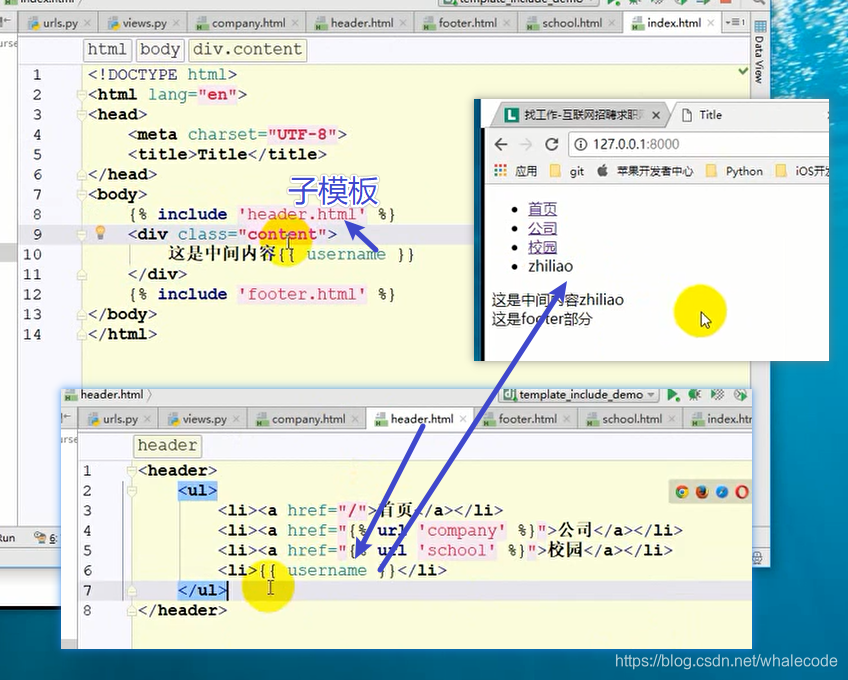Click the closing ul fold marker on line 7
This screenshot has width=848, height=680.
tap(131, 591)
